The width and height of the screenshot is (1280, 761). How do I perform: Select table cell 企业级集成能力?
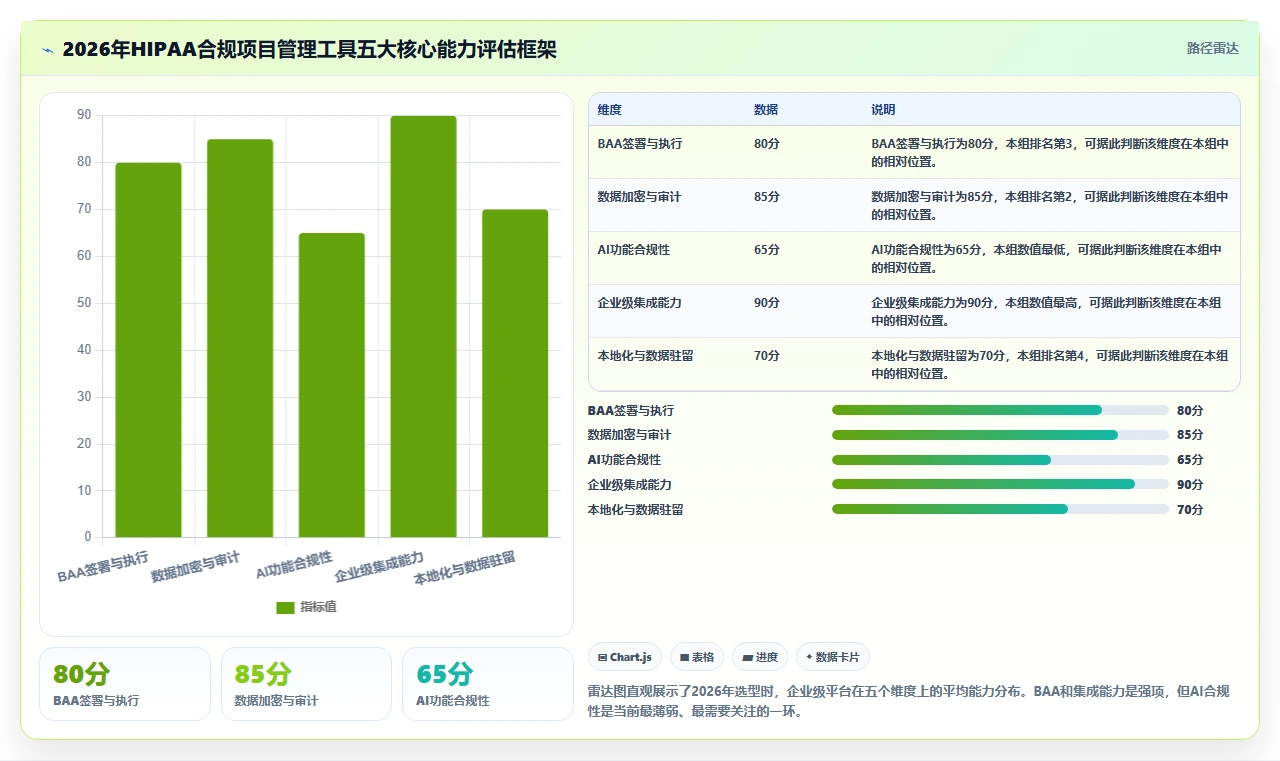pos(639,303)
